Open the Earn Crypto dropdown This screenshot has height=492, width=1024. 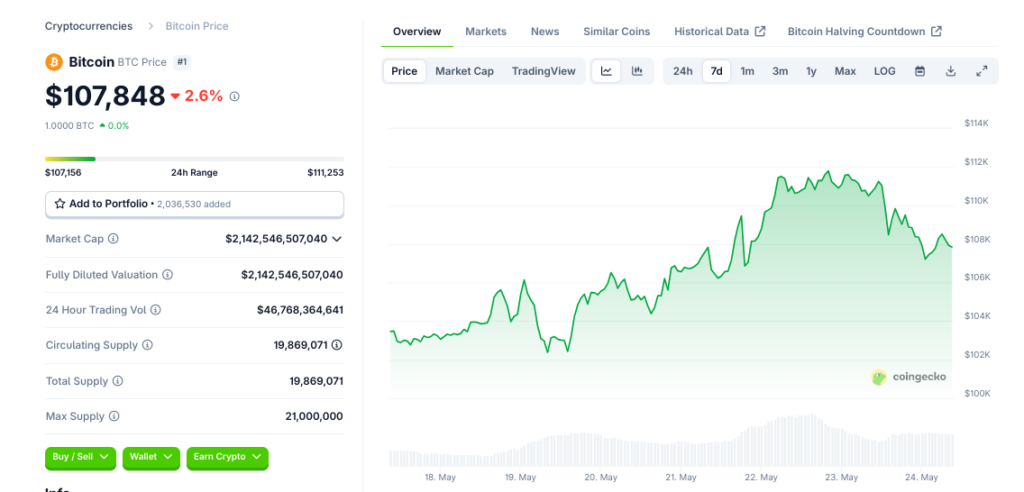(x=227, y=457)
